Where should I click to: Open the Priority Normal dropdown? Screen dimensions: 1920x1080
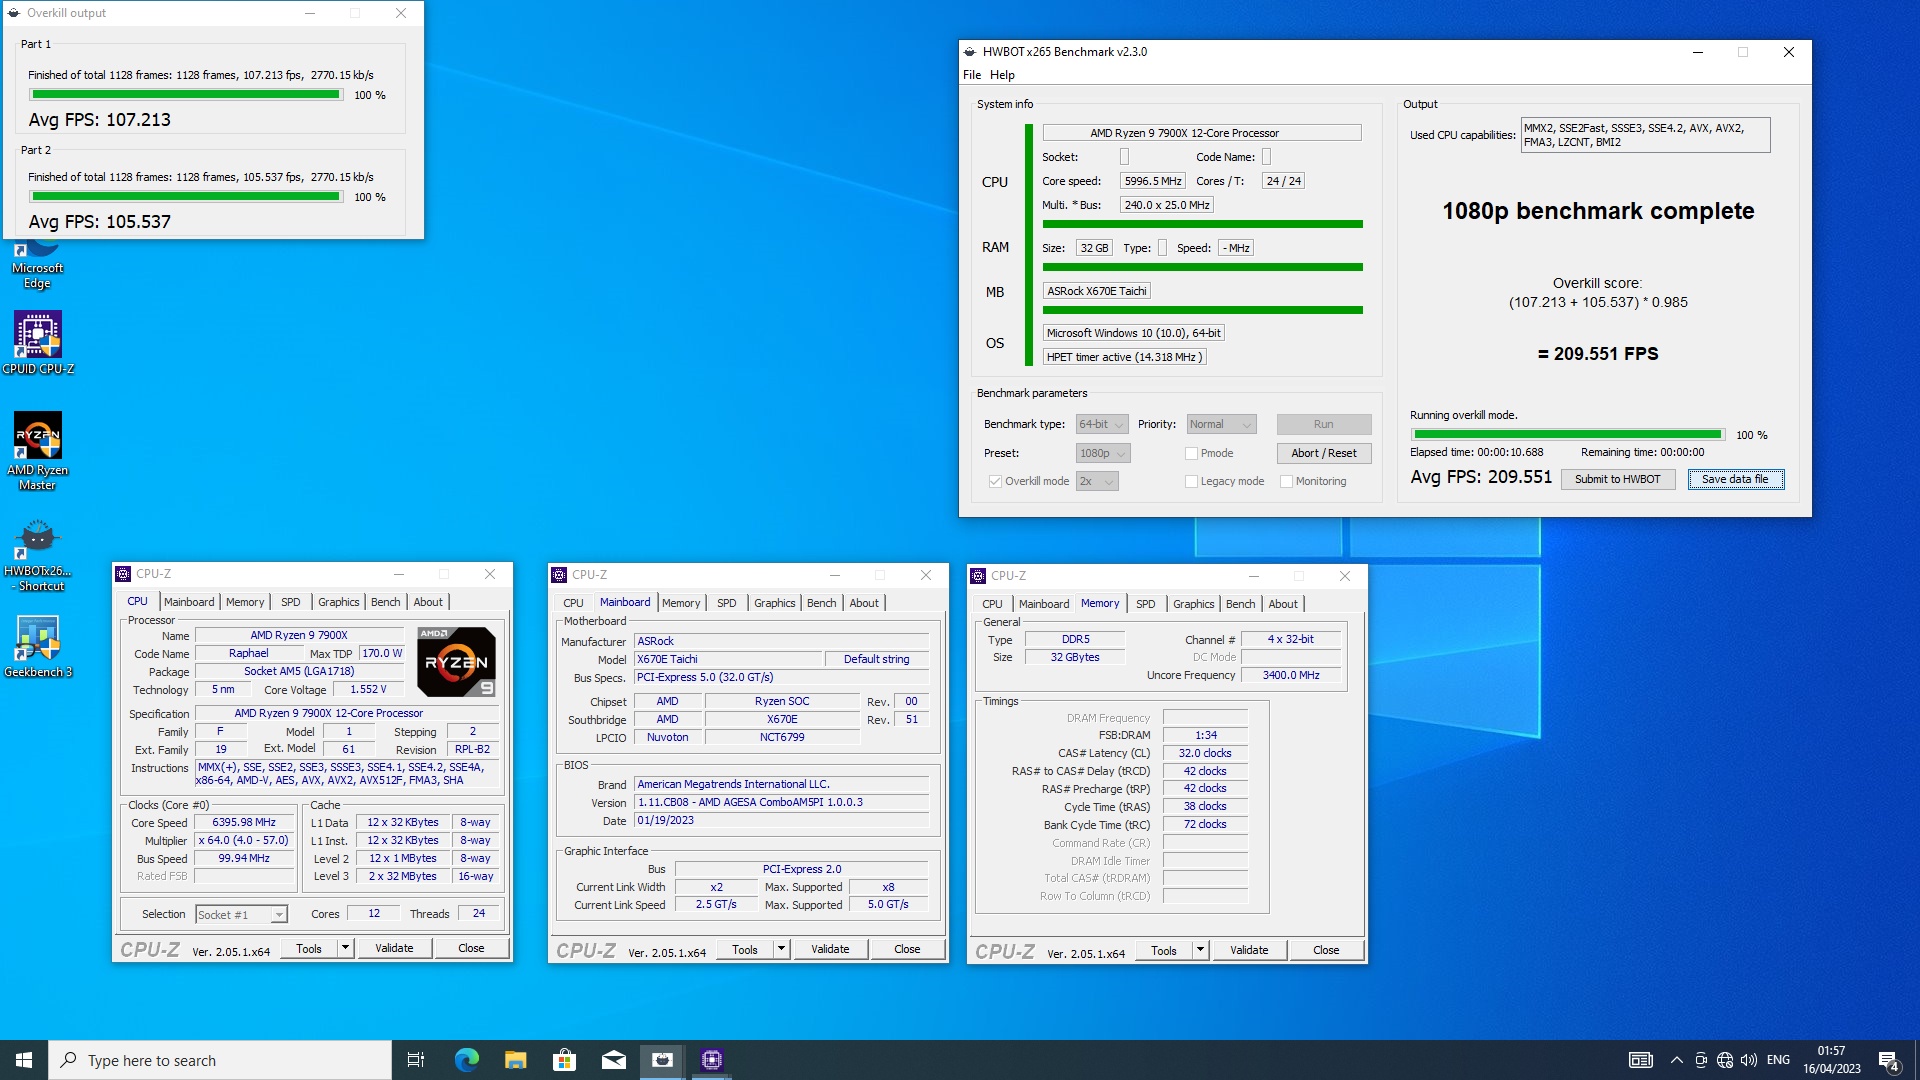(x=1221, y=424)
